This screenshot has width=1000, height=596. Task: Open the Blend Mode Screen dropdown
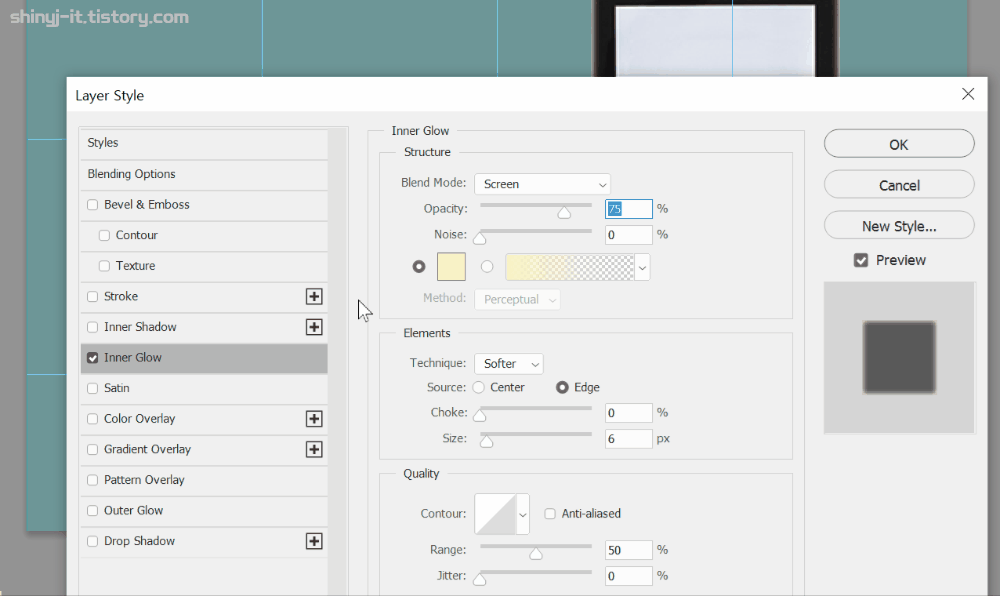(x=542, y=184)
